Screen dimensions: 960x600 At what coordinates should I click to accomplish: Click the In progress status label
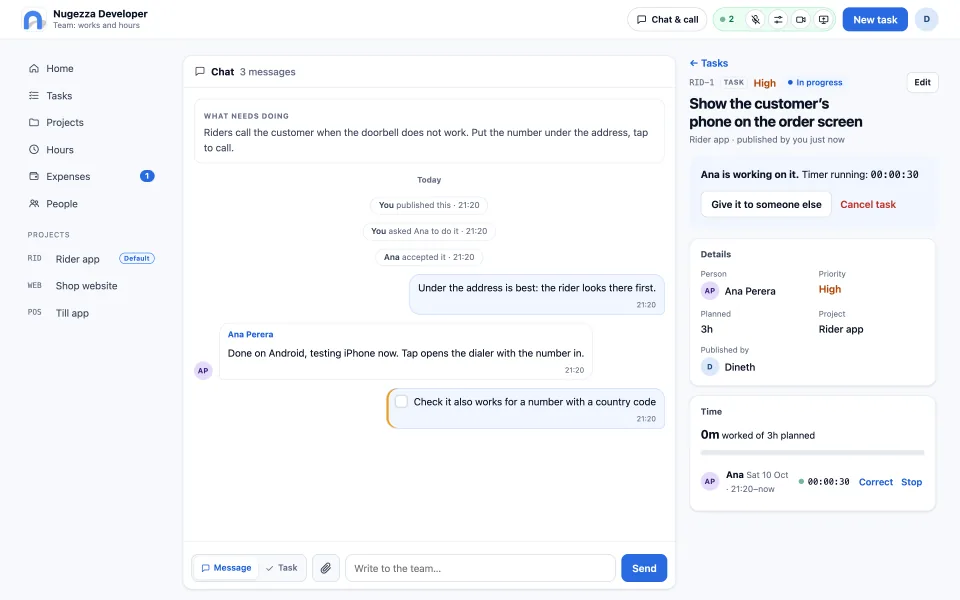coord(815,83)
